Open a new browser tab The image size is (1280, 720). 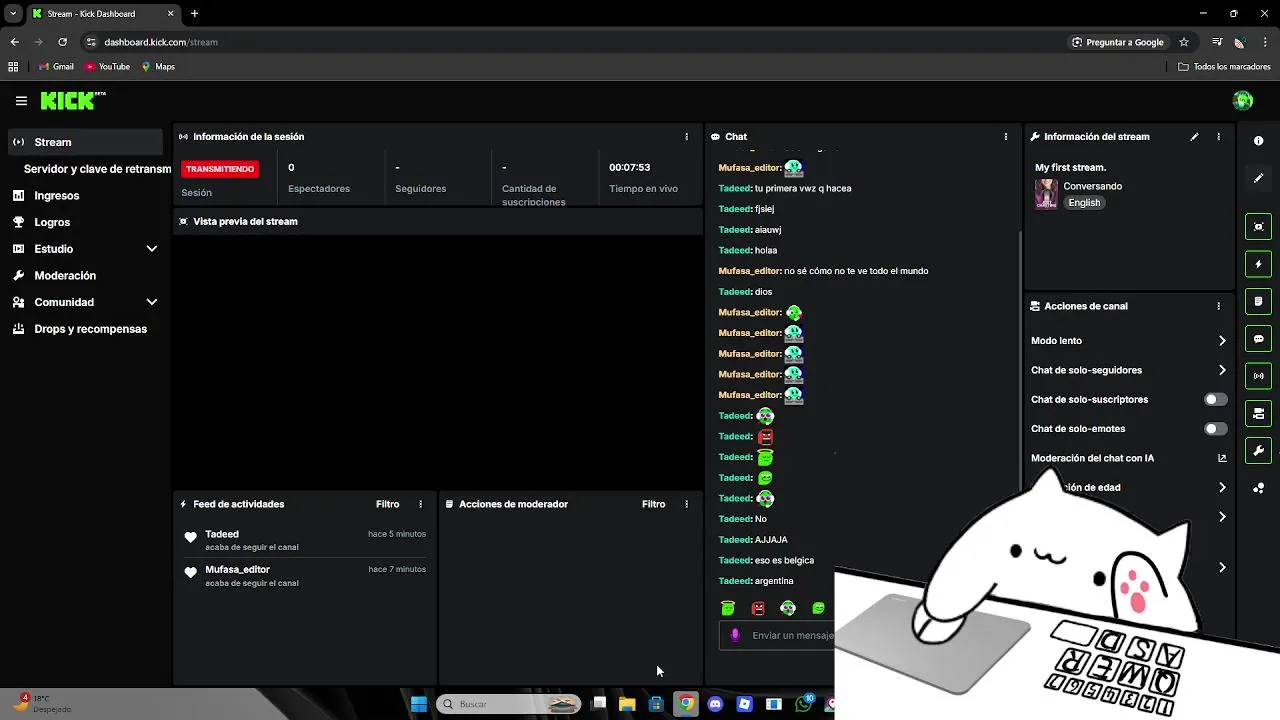pyautogui.click(x=194, y=14)
